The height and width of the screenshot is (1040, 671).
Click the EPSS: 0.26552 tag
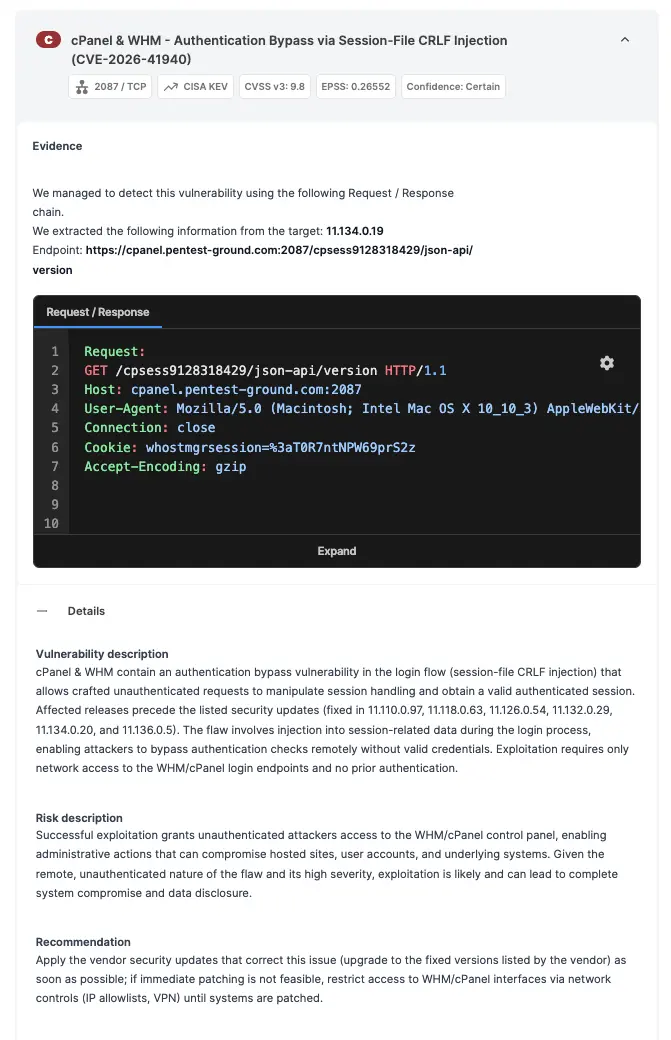click(355, 87)
